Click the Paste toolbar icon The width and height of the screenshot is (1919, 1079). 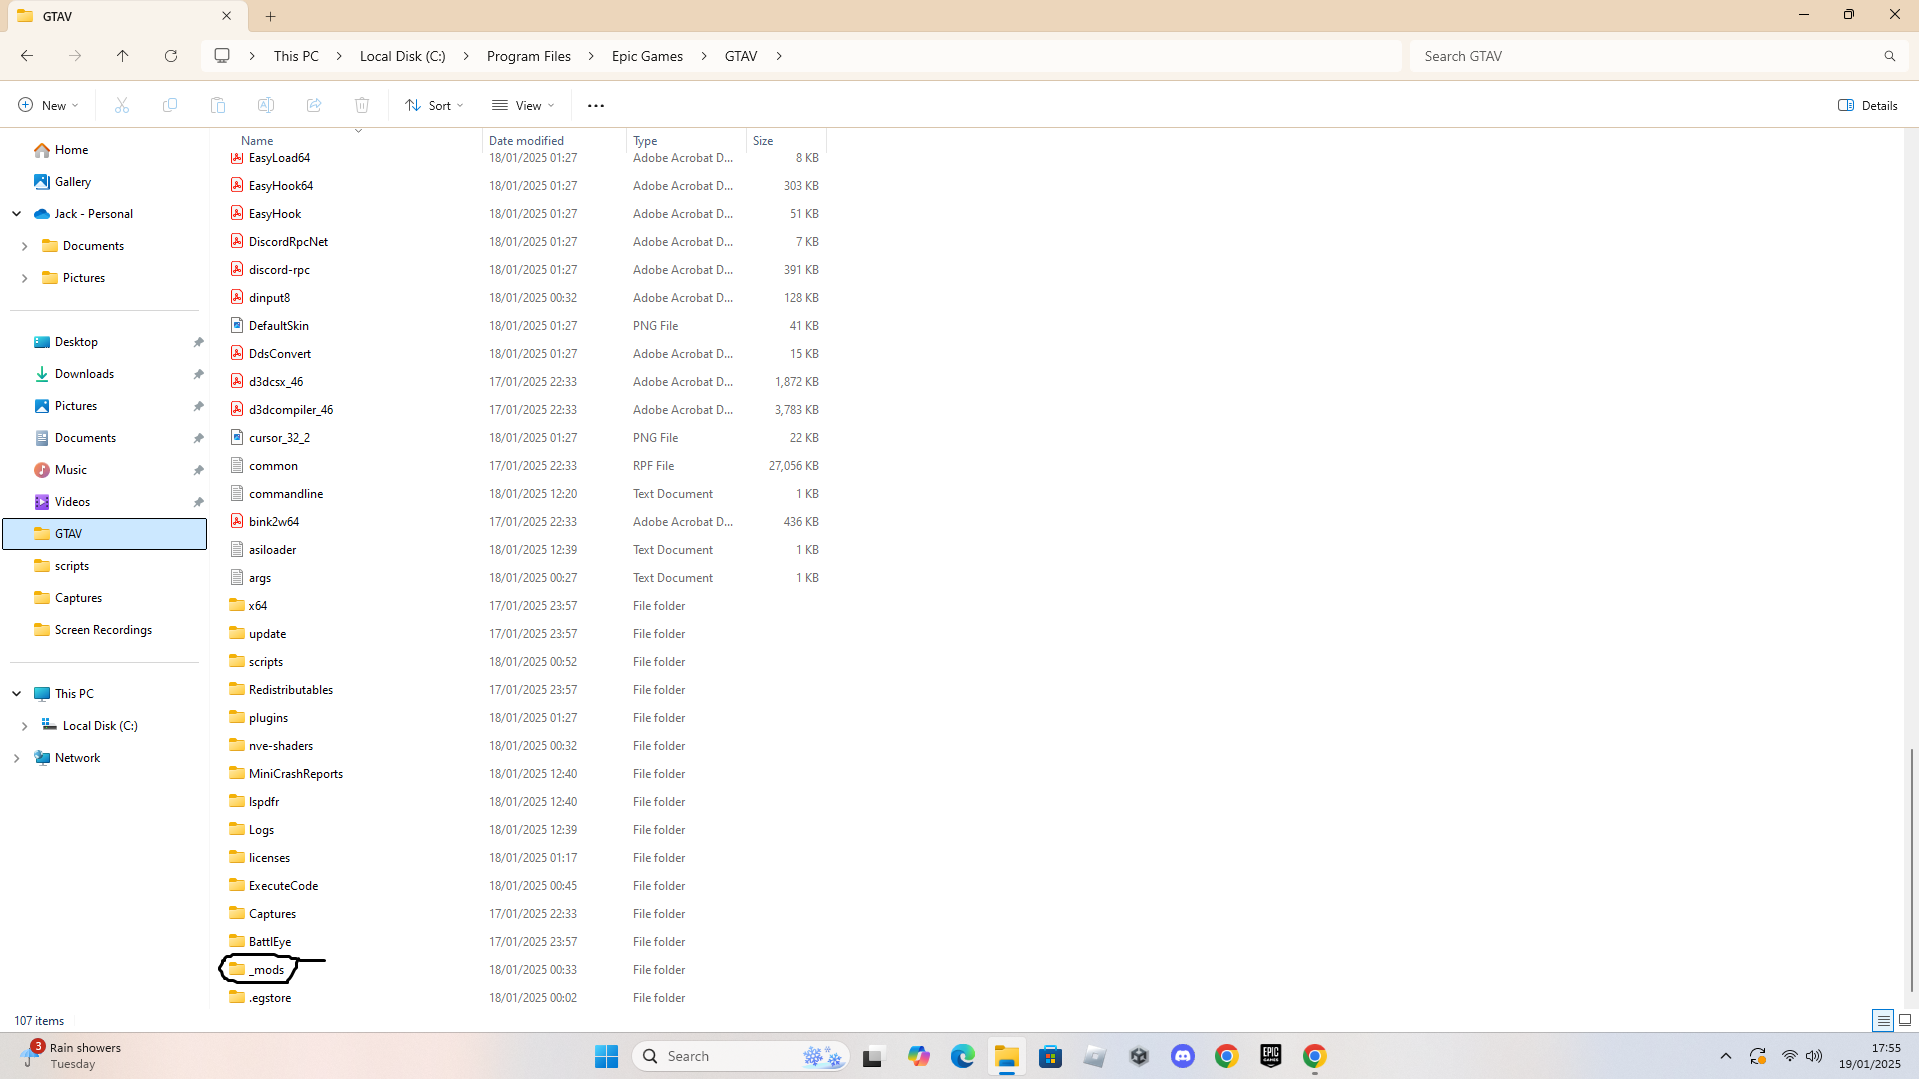pos(218,105)
